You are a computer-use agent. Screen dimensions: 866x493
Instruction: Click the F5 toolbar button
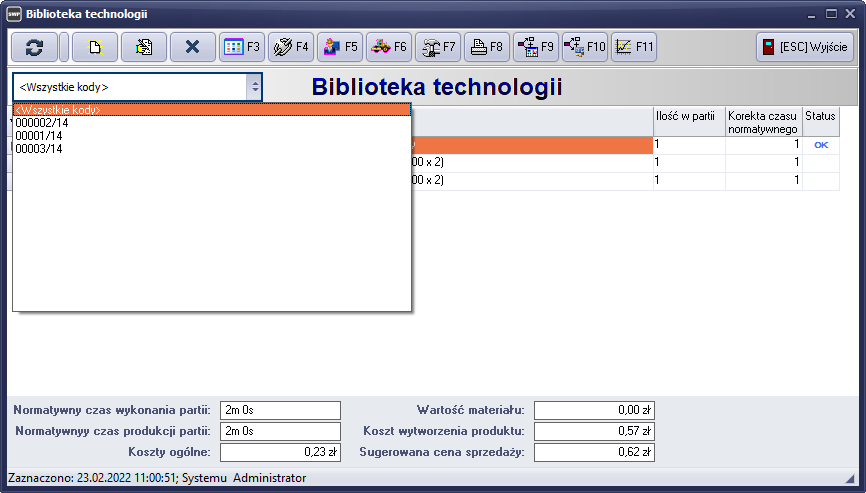339,47
